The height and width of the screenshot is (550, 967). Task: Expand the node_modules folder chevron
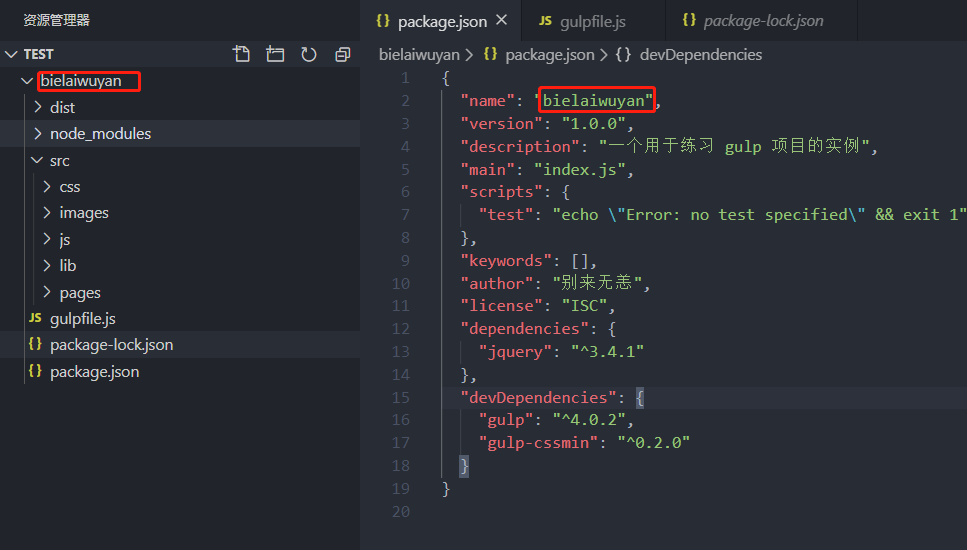point(38,133)
